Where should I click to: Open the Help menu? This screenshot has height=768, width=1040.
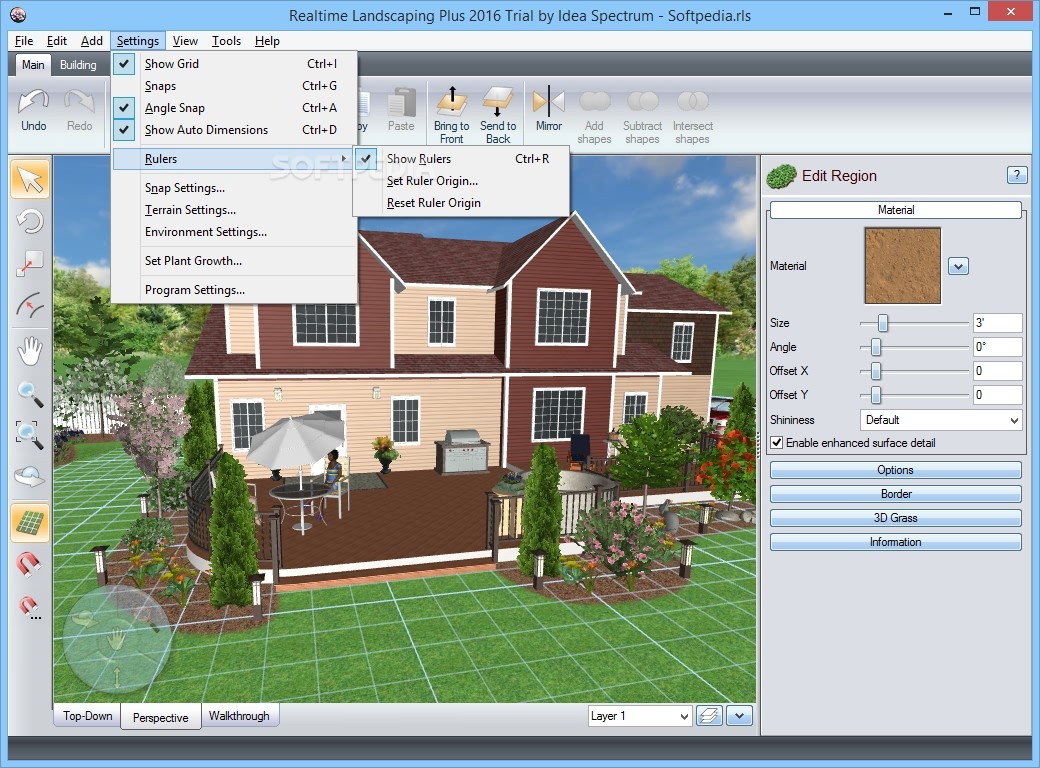(x=267, y=40)
